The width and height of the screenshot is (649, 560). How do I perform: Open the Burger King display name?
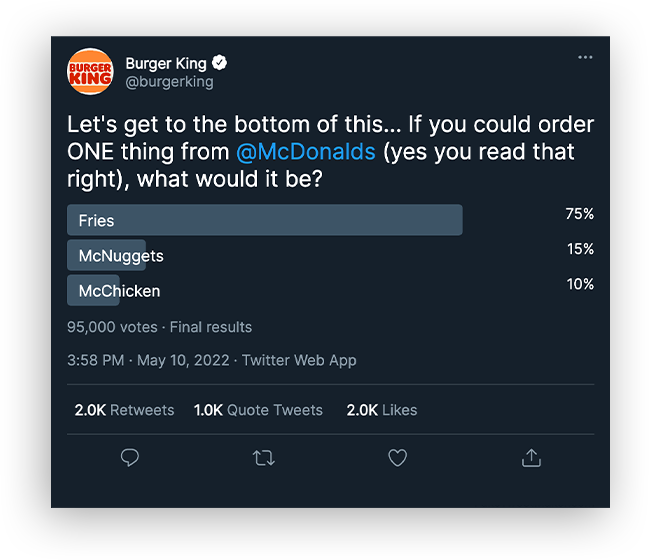pos(166,63)
